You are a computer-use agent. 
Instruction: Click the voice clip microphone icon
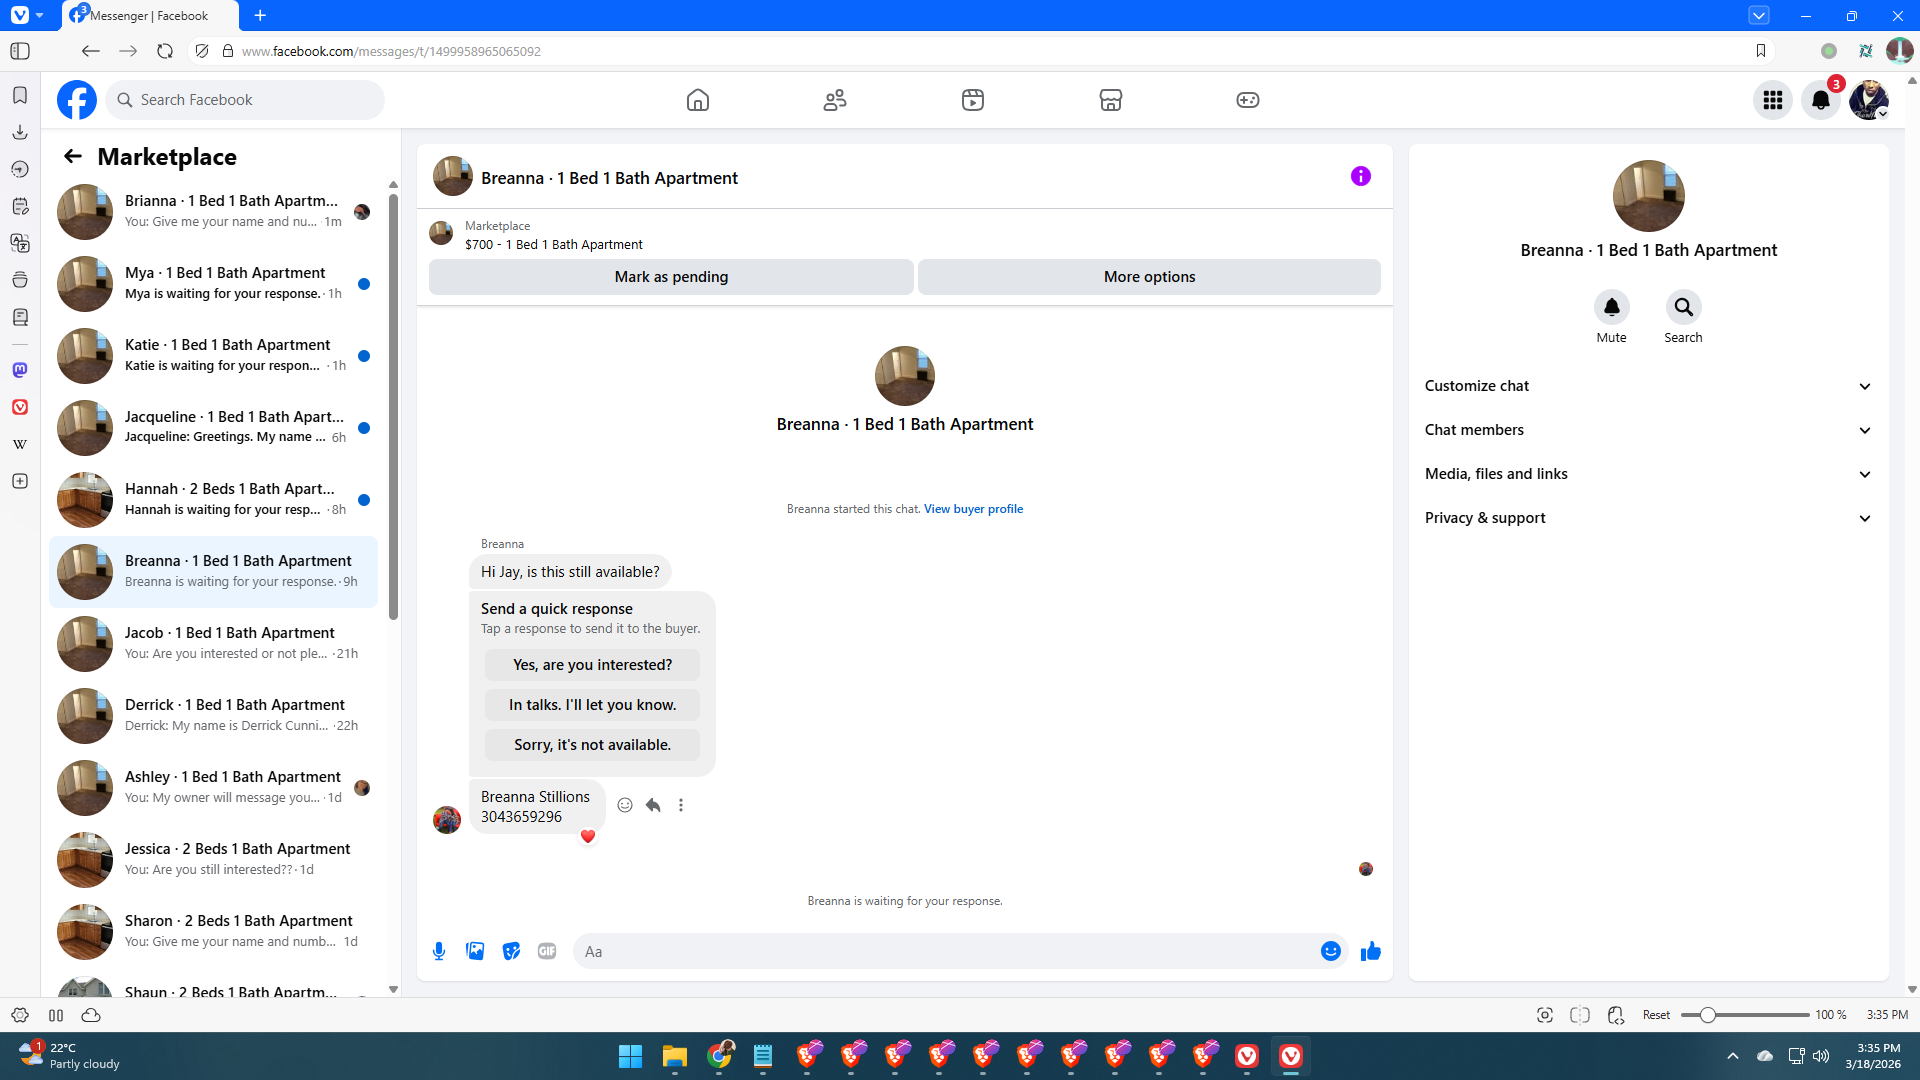click(x=438, y=951)
